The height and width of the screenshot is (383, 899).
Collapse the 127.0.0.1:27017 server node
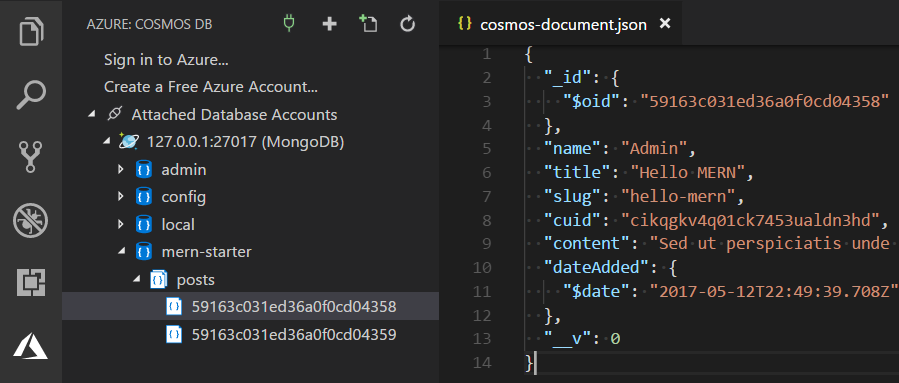point(106,142)
